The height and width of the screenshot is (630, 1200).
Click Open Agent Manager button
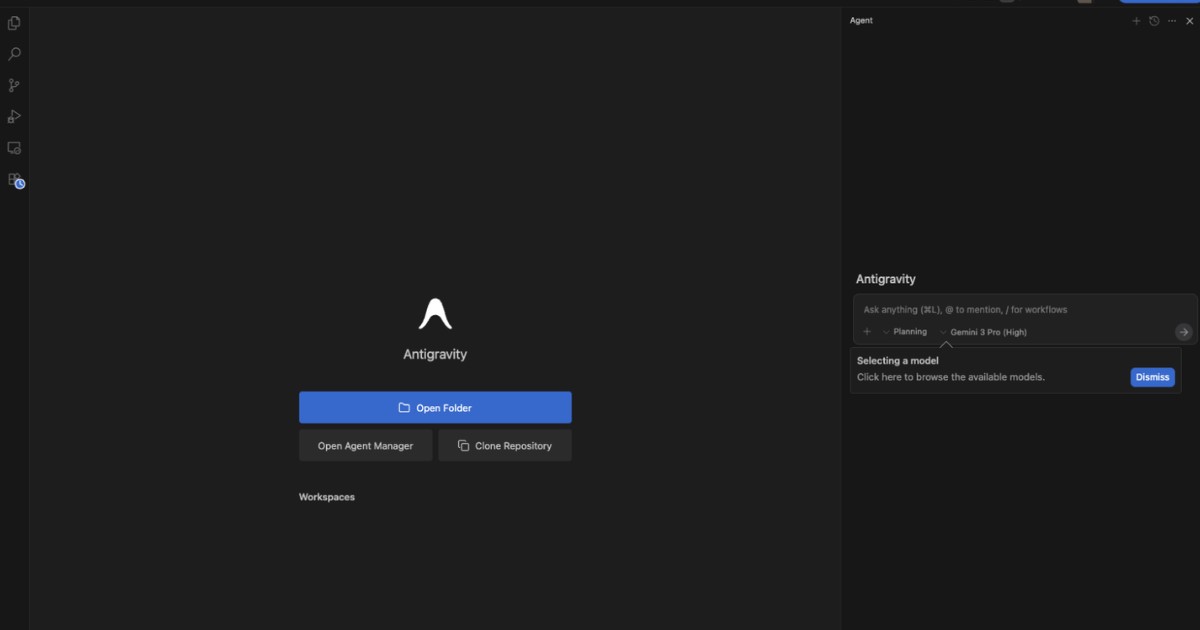[365, 446]
